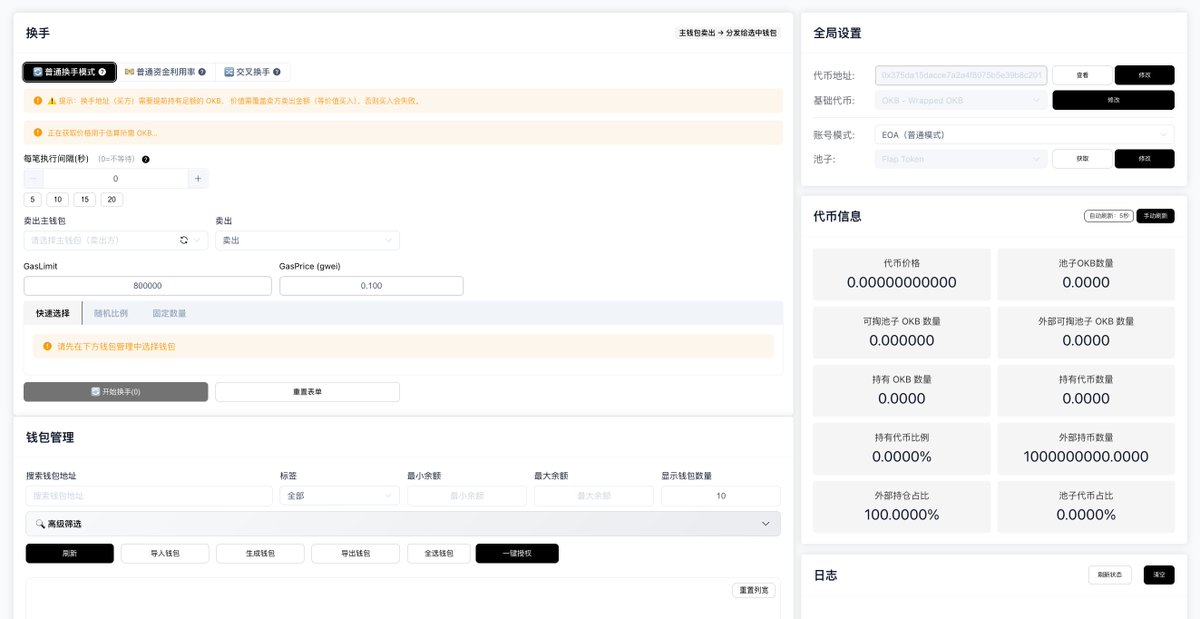Click the 清空 log button

point(1159,575)
